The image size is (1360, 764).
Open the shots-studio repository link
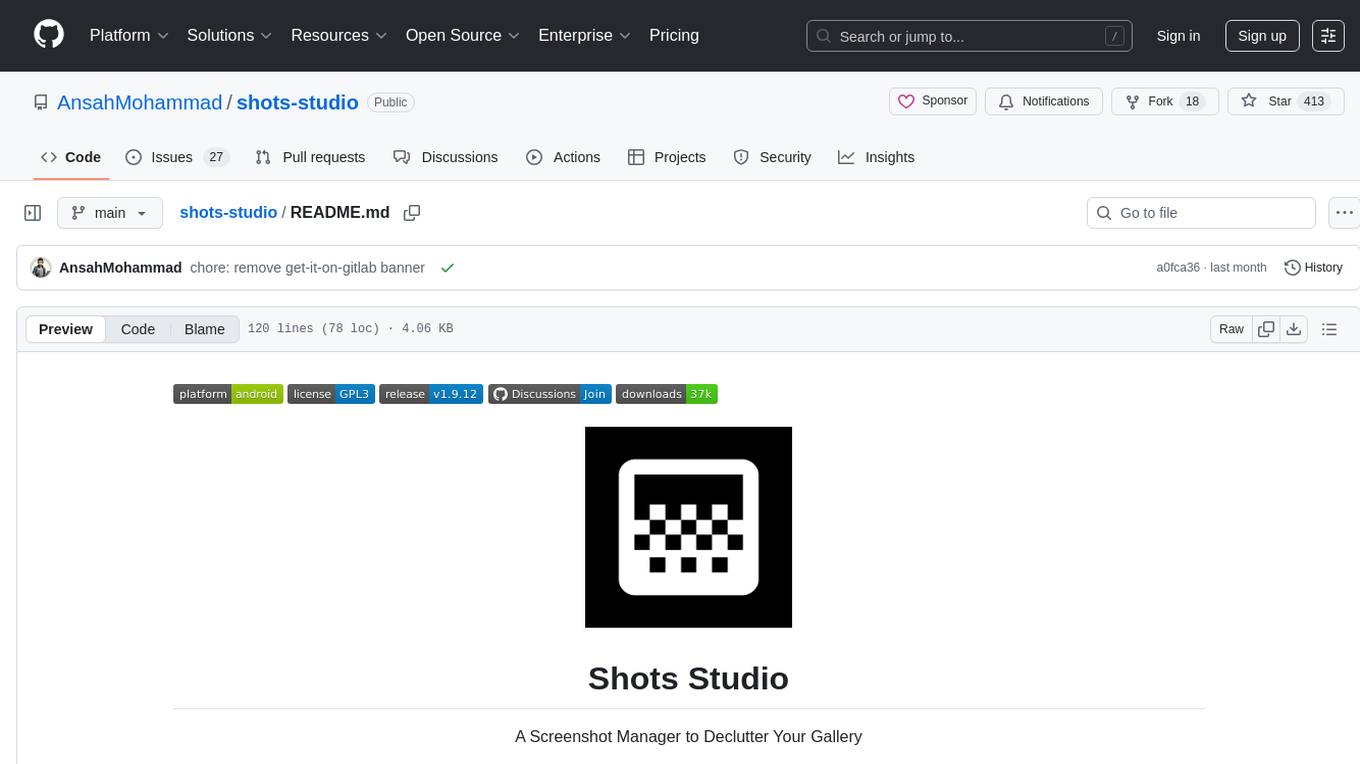tap(297, 102)
